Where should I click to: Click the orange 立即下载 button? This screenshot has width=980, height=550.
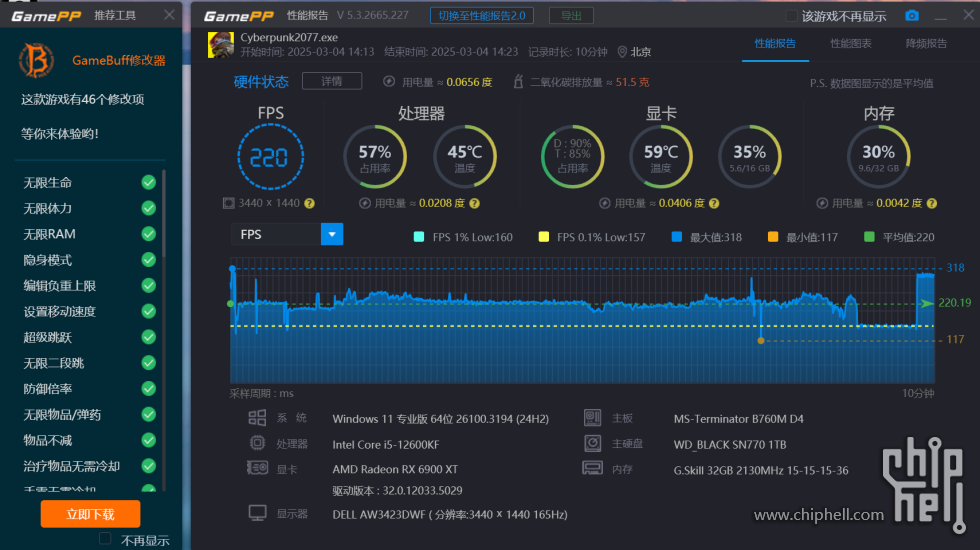coord(91,514)
